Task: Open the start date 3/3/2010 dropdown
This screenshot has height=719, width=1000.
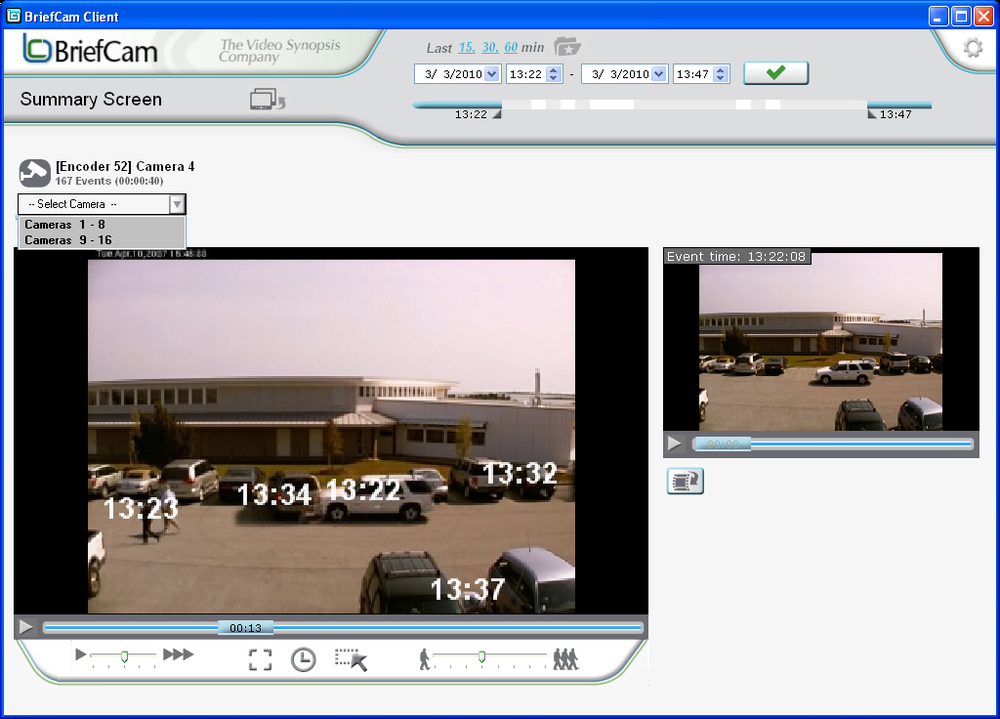Action: (x=492, y=73)
